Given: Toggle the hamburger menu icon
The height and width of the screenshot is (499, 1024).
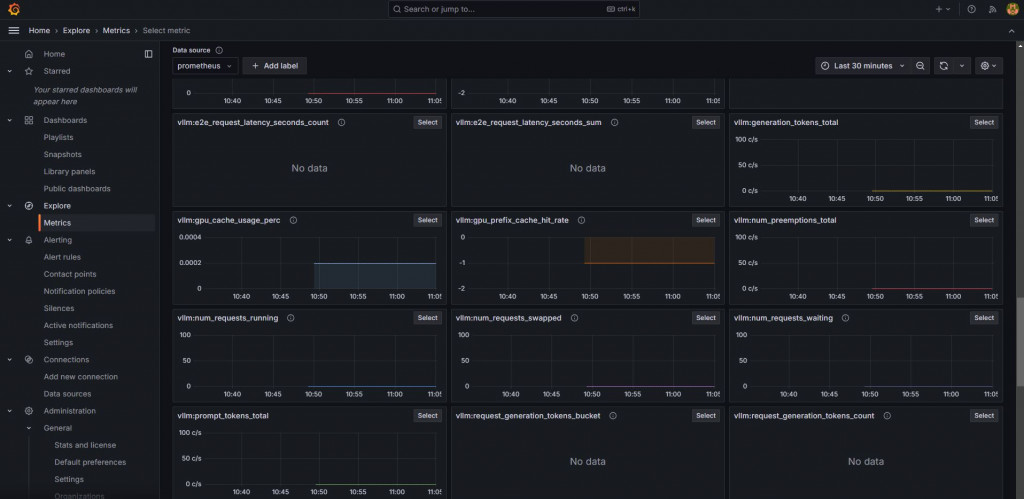Looking at the screenshot, I should point(14,31).
